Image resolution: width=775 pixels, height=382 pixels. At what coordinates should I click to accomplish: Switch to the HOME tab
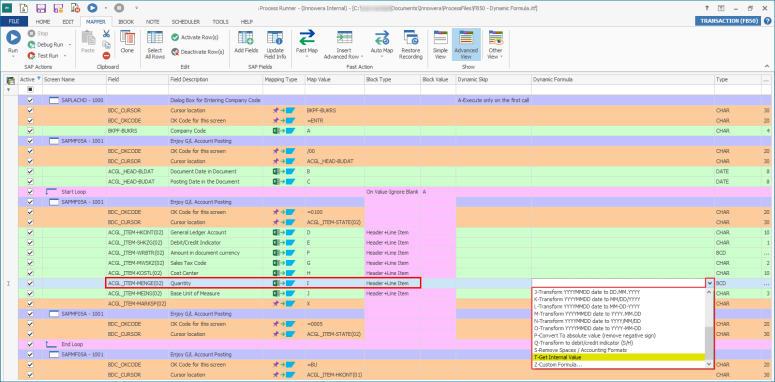tap(43, 22)
